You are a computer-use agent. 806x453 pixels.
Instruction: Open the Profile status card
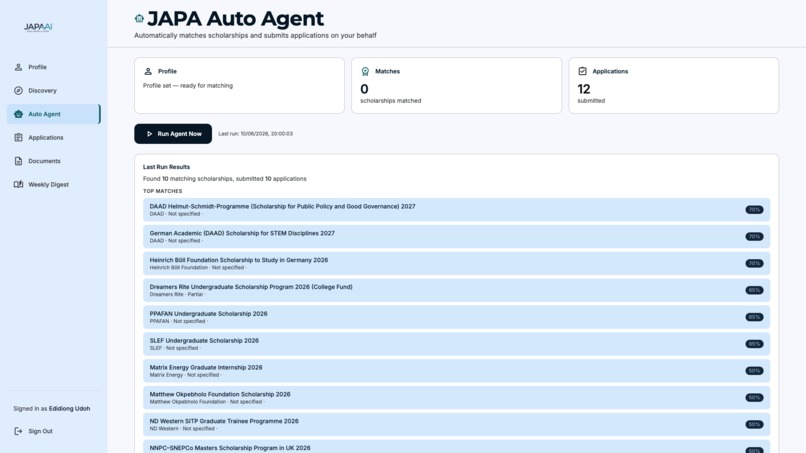point(240,85)
